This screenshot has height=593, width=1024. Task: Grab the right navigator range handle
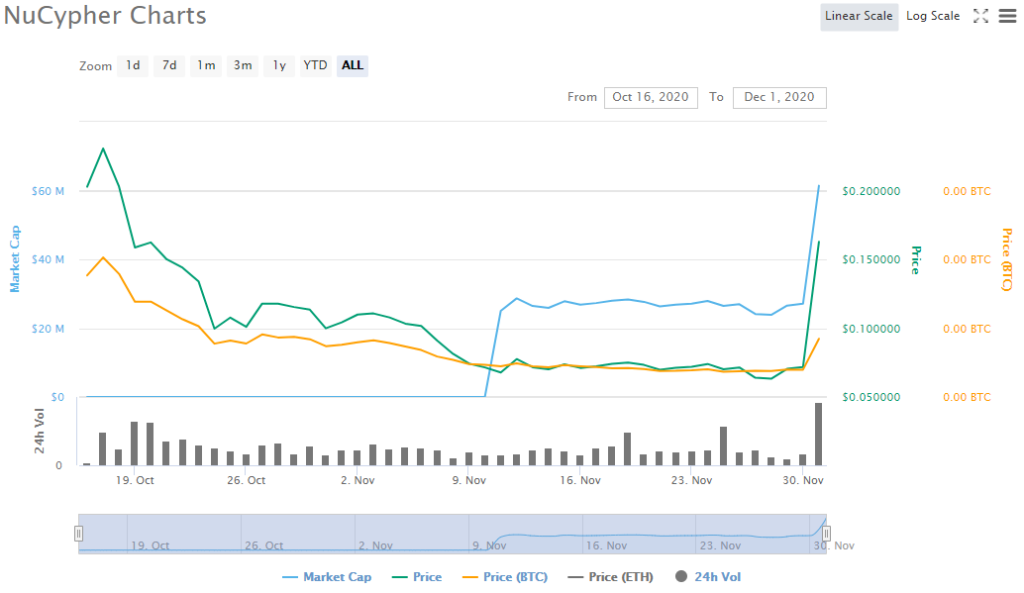pyautogui.click(x=826, y=534)
